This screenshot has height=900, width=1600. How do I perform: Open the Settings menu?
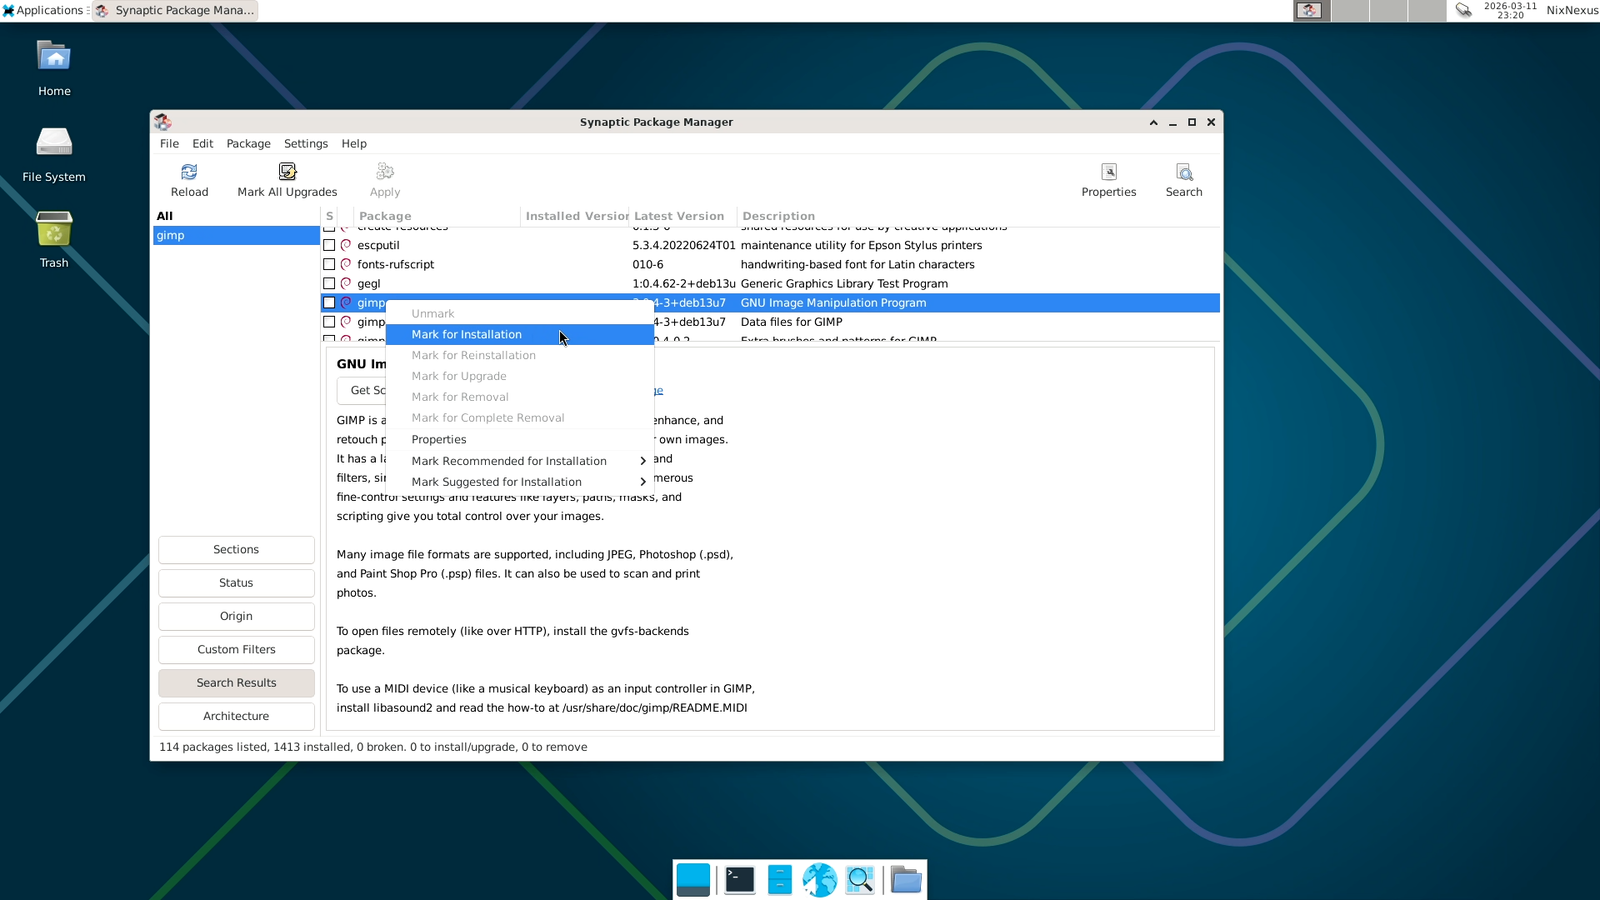click(x=305, y=143)
